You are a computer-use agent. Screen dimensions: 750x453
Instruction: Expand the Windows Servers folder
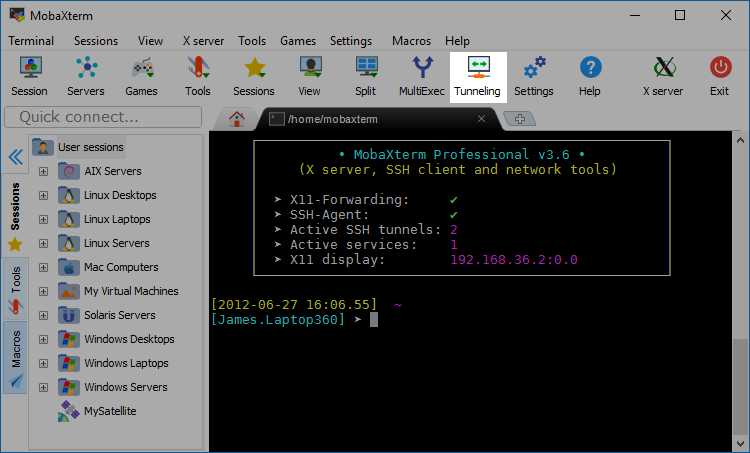pos(43,387)
